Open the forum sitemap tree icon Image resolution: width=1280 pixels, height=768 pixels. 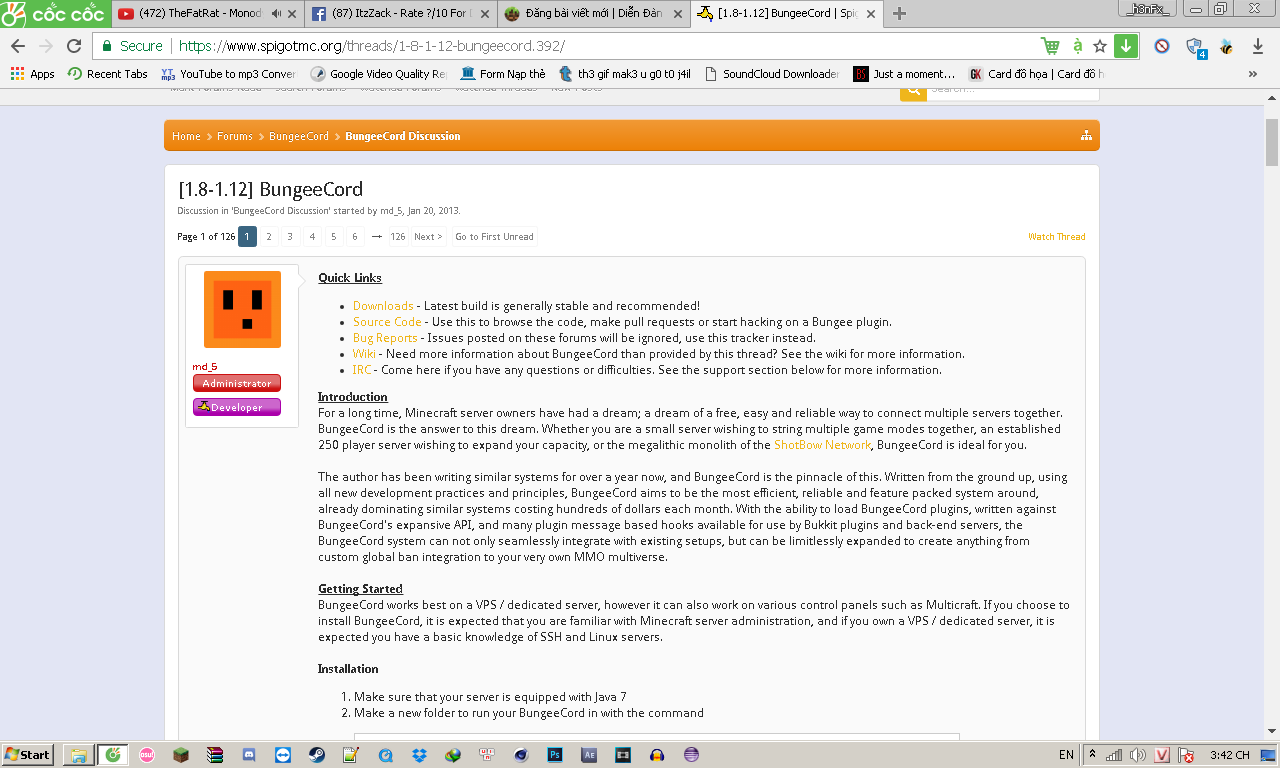pyautogui.click(x=1086, y=136)
